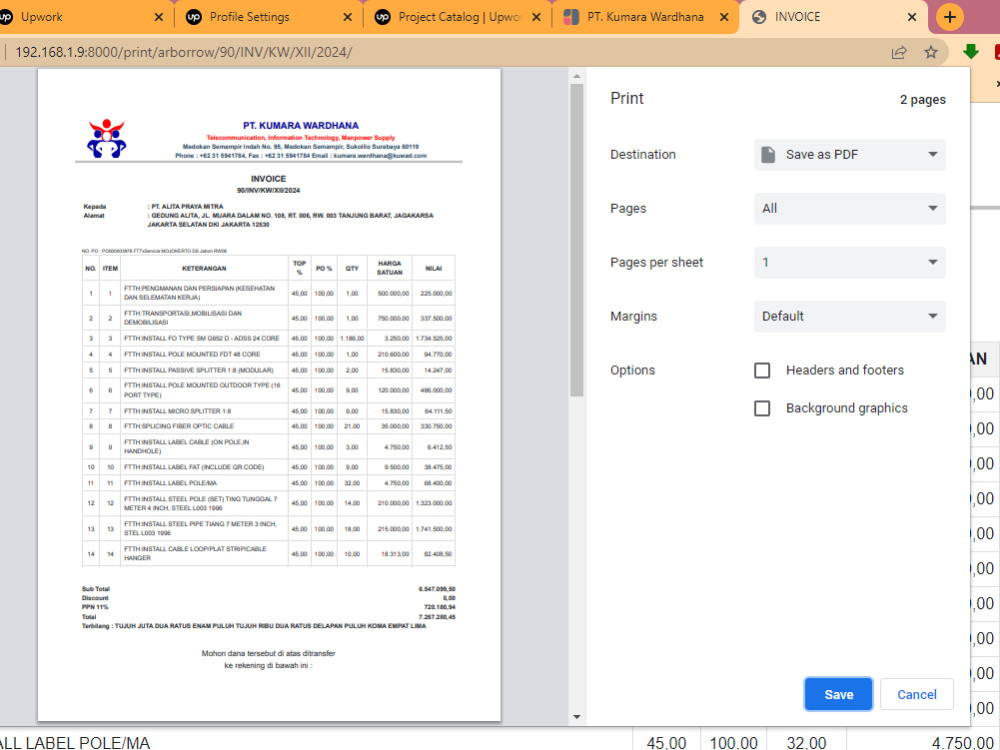The height and width of the screenshot is (750, 1000).
Task: Click the invoice preview page thumbnail
Action: click(x=269, y=395)
